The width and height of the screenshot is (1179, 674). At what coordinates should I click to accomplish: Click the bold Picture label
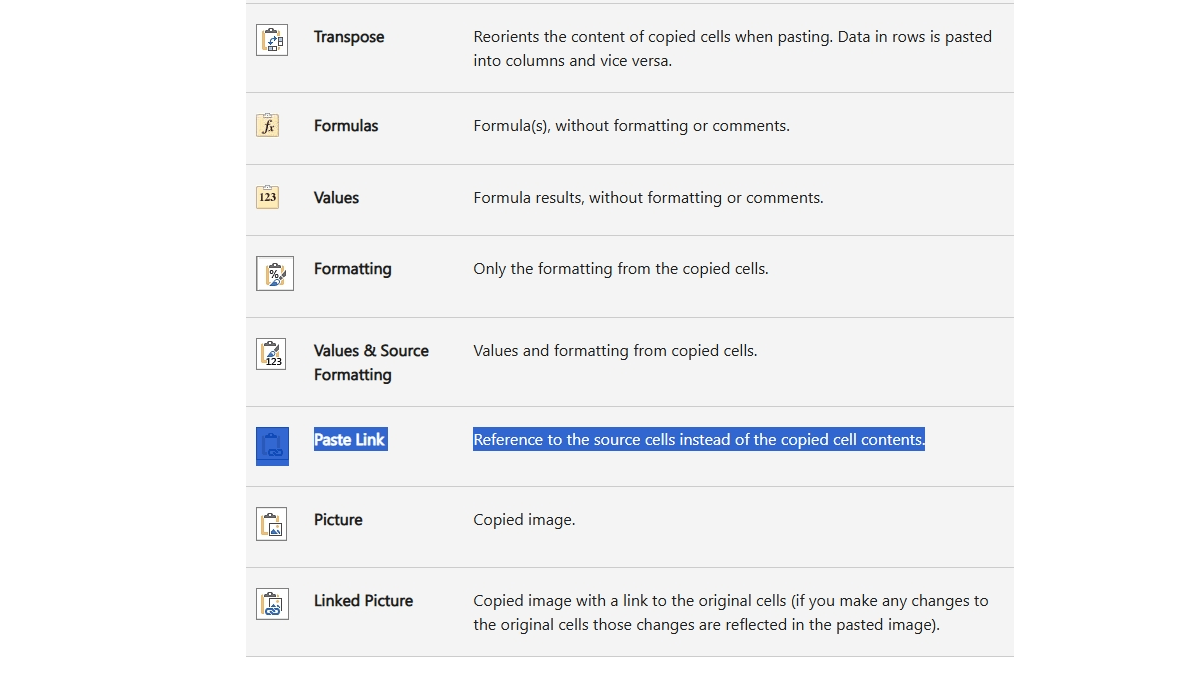(338, 520)
